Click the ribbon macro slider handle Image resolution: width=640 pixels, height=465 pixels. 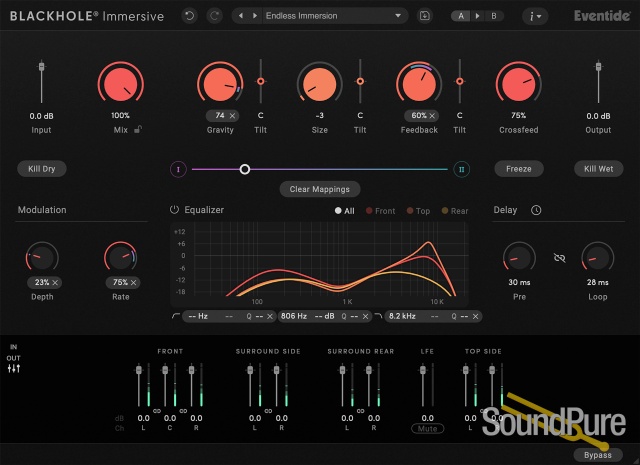[245, 169]
